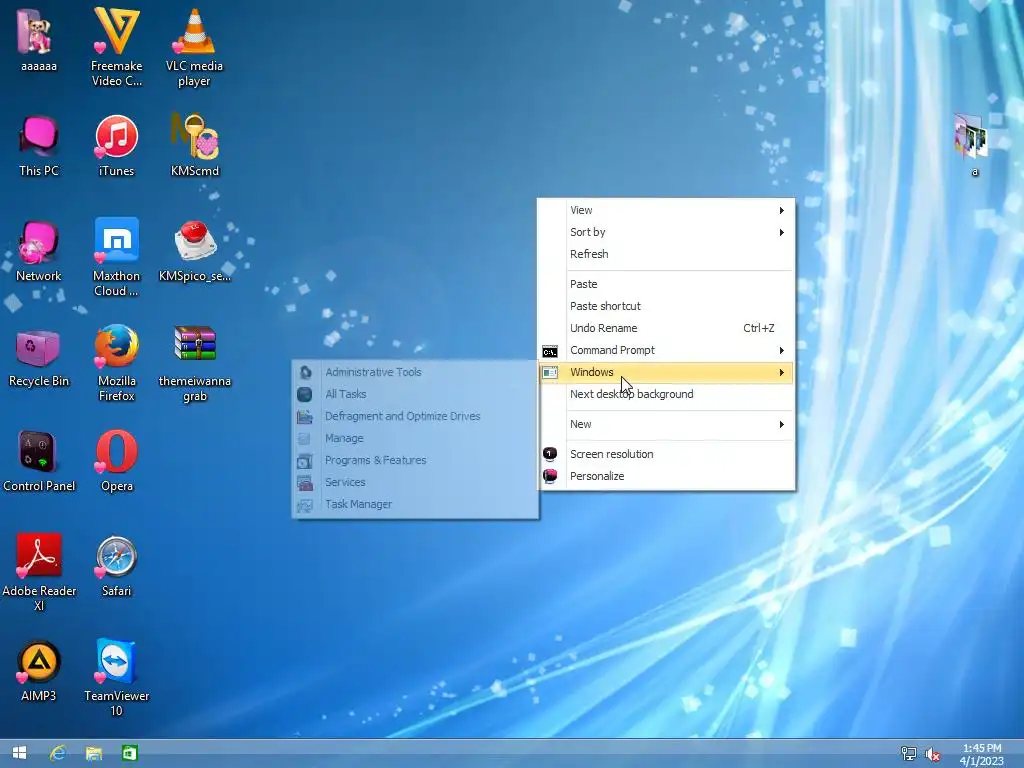Select Undo Rename in the context menu

click(x=666, y=328)
